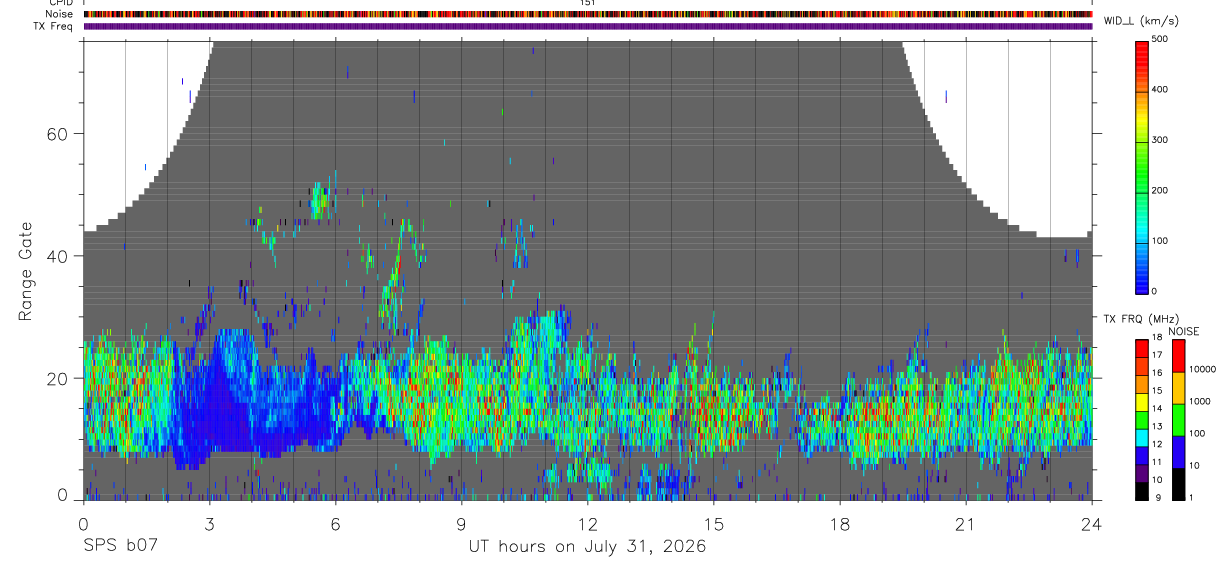Click the 12 hour tick label
This screenshot has height=567, width=1228.
587,524
